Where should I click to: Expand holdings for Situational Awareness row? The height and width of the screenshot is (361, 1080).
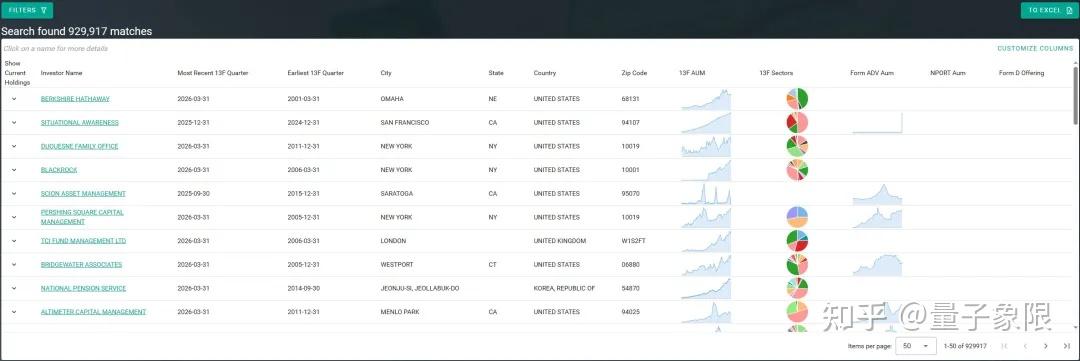click(x=14, y=123)
